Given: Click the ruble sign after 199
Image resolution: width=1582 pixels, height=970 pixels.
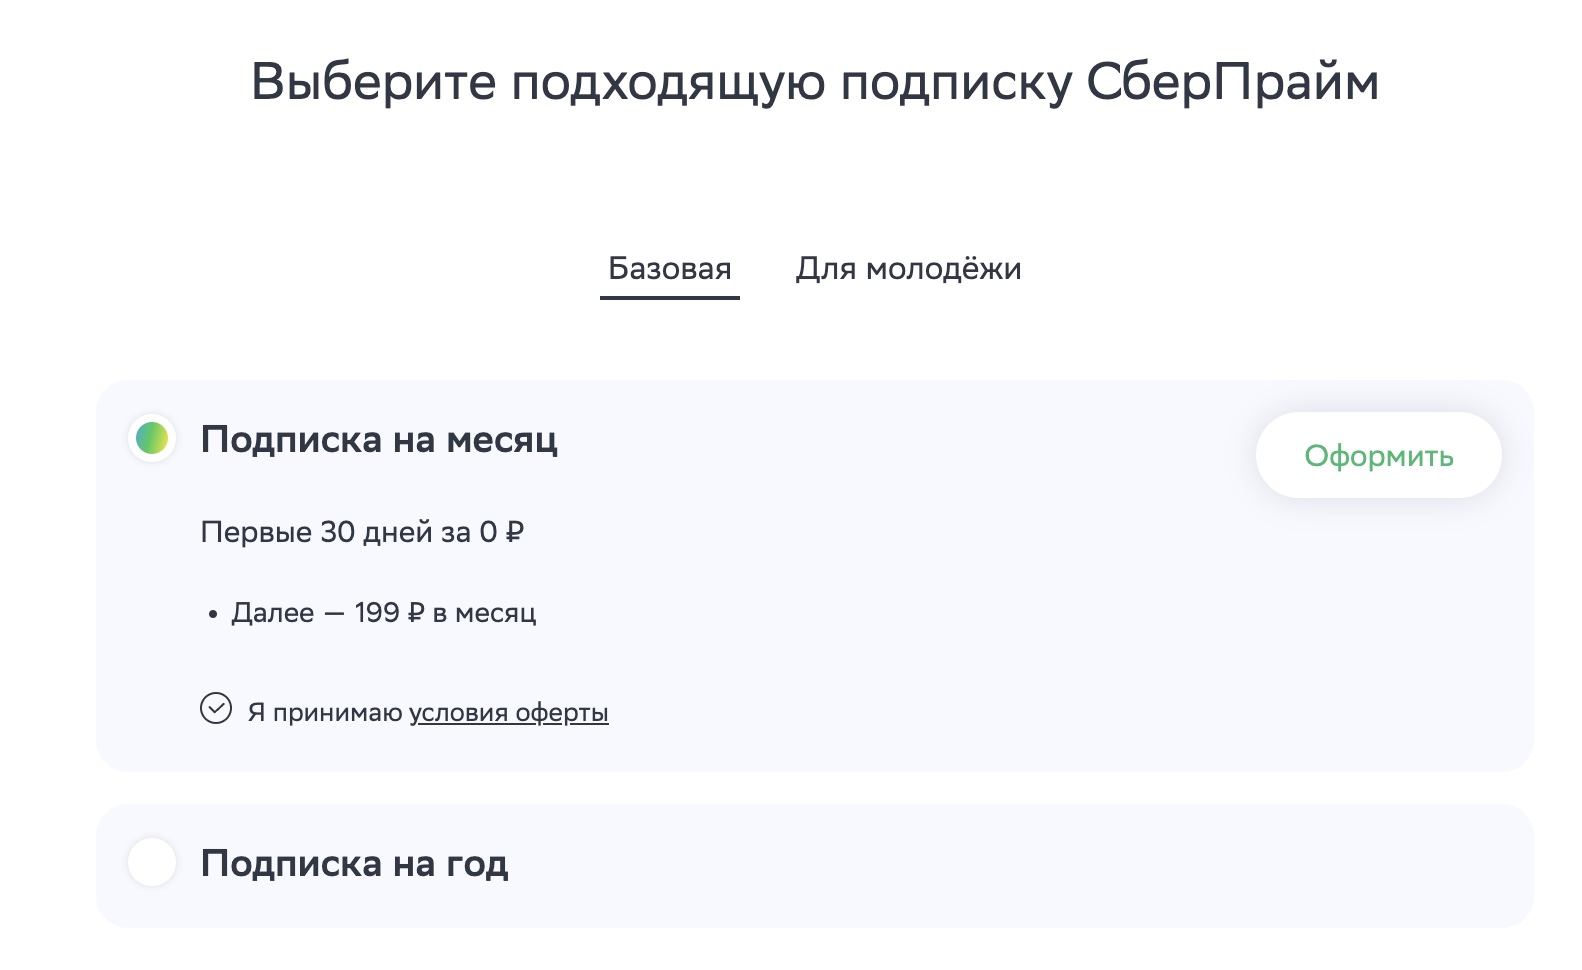Looking at the screenshot, I should click(x=416, y=612).
